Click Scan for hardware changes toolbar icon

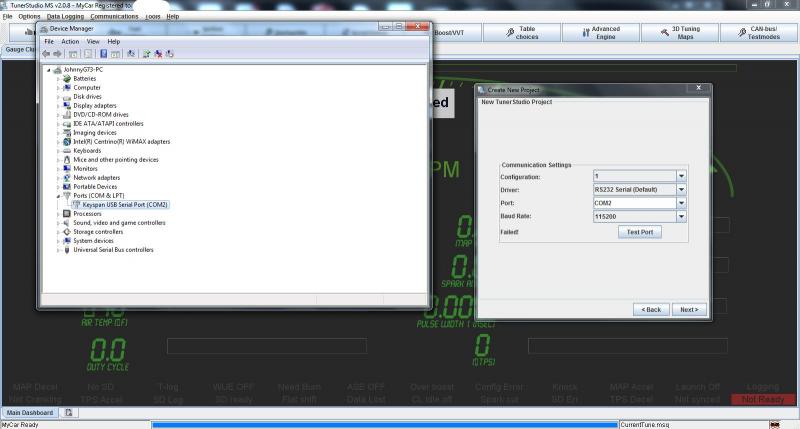[x=131, y=54]
